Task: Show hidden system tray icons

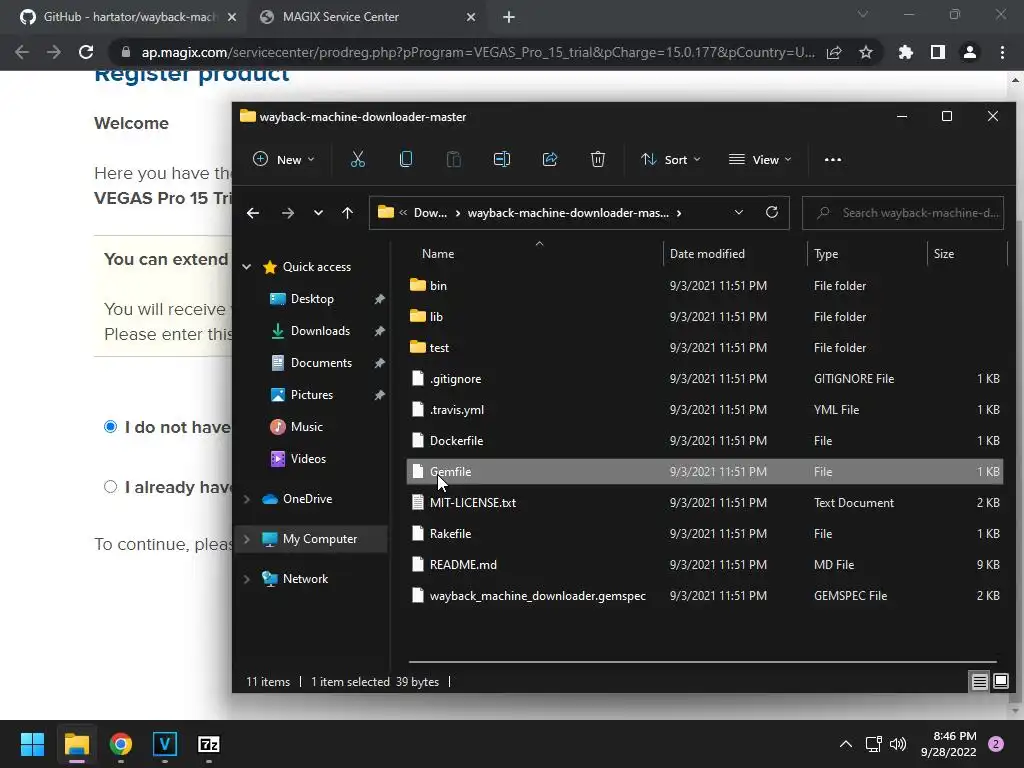Action: click(846, 744)
